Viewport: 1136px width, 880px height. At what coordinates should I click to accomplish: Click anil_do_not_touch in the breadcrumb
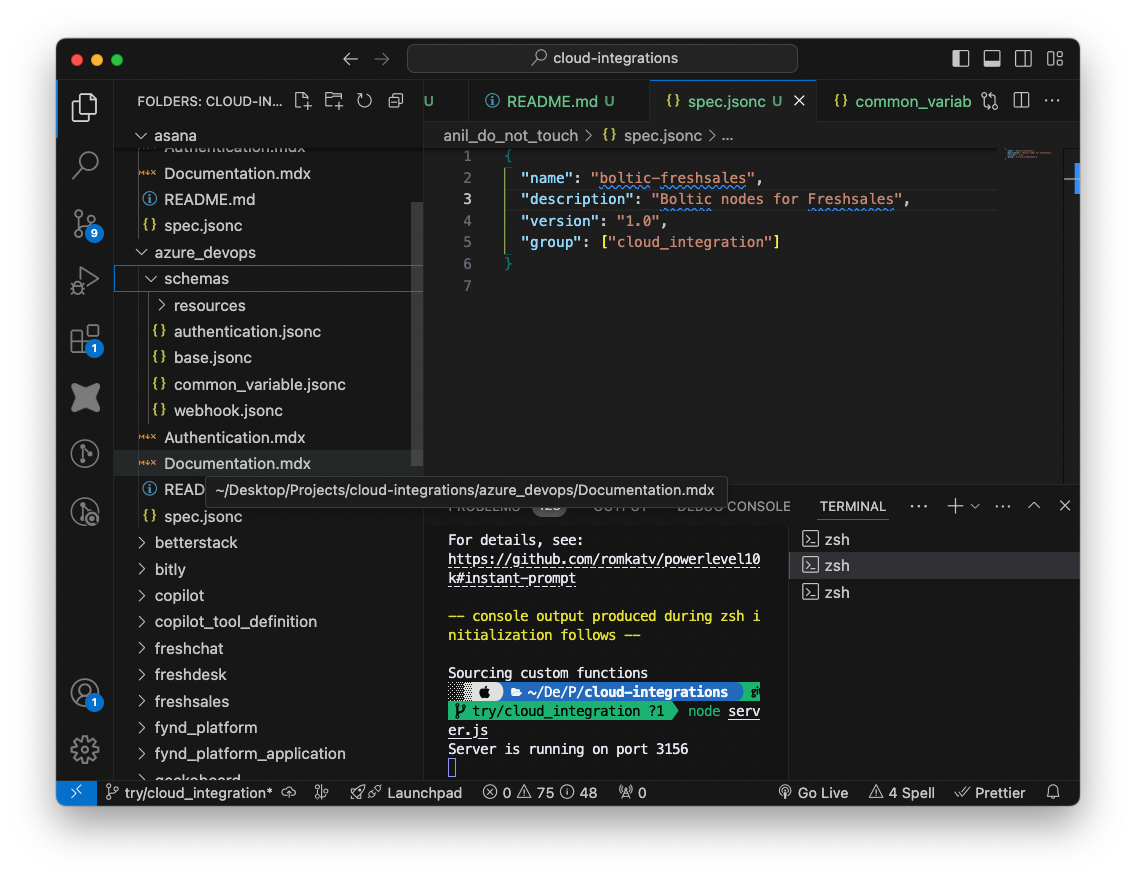[511, 135]
